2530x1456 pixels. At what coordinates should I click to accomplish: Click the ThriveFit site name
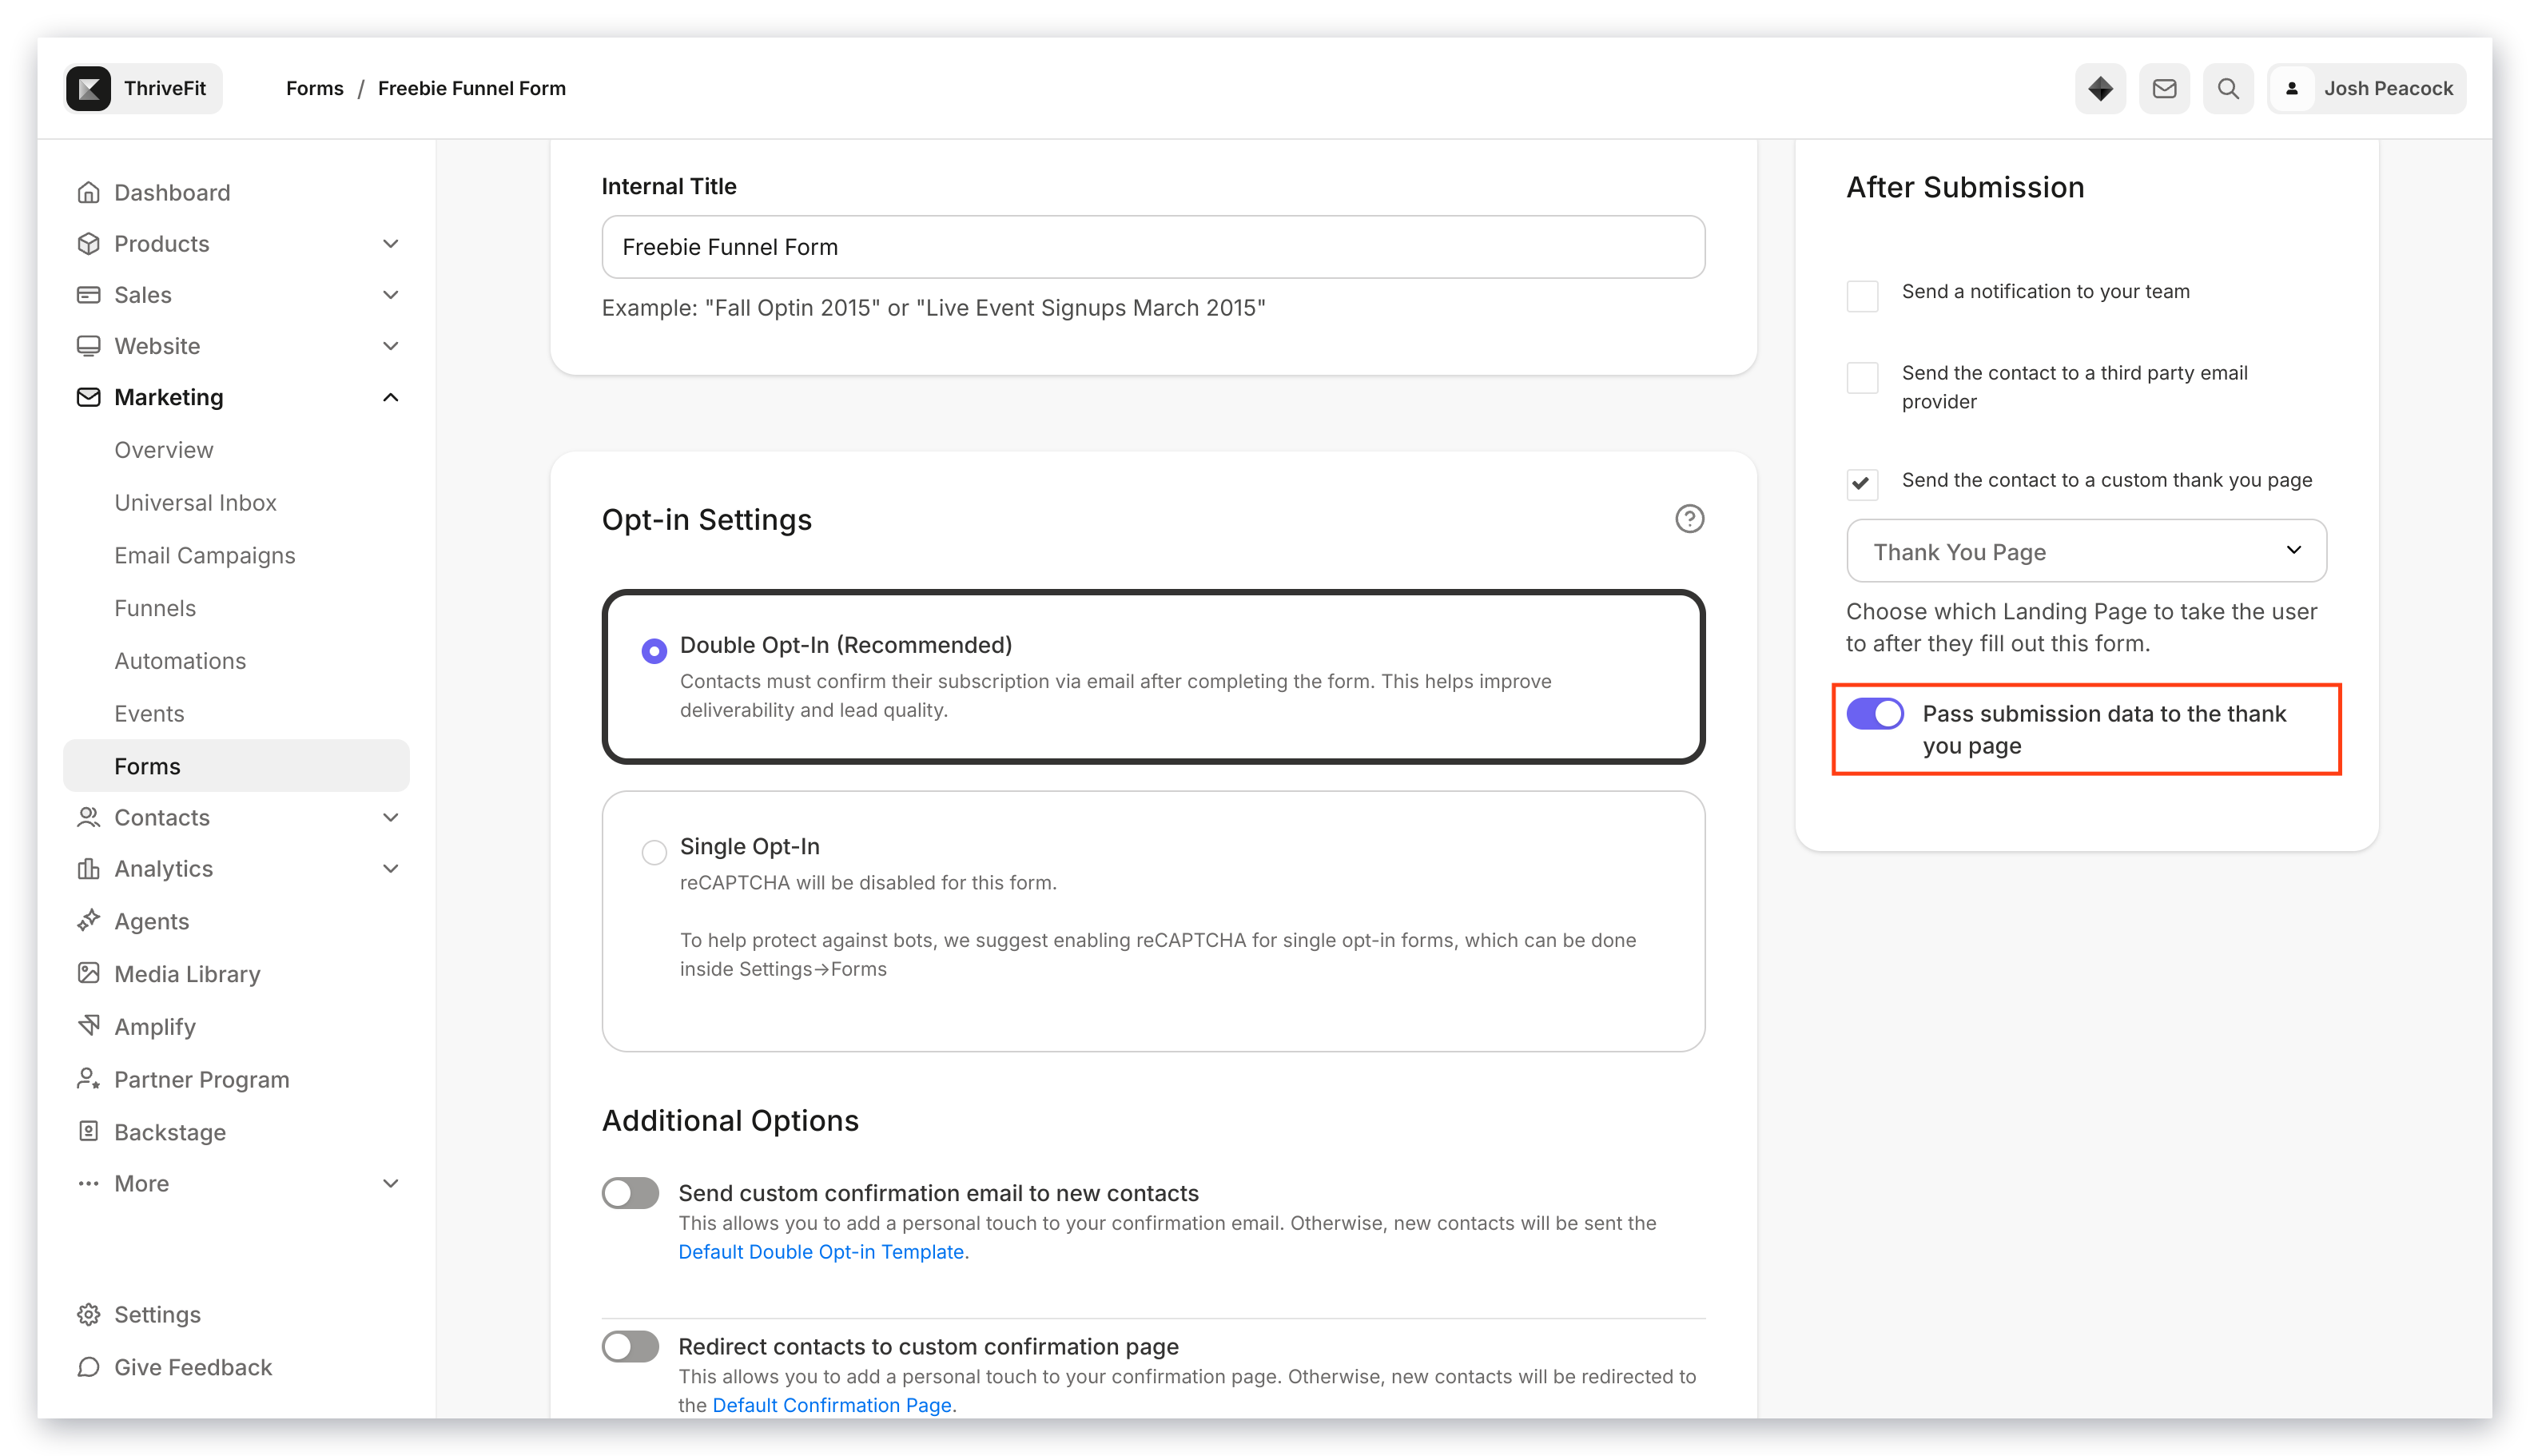coord(165,88)
